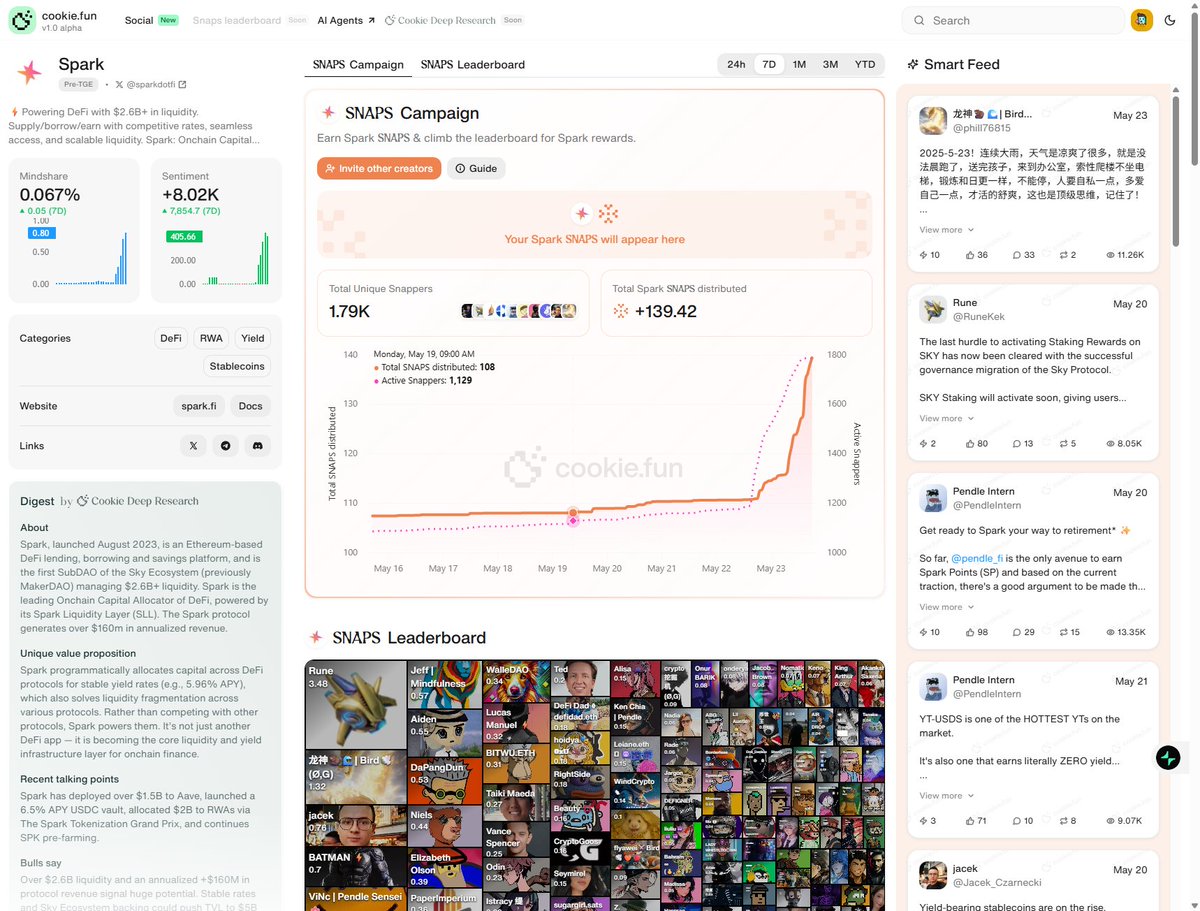Open jacek avatar in Smart Feed
The width and height of the screenshot is (1200, 911).
point(933,875)
